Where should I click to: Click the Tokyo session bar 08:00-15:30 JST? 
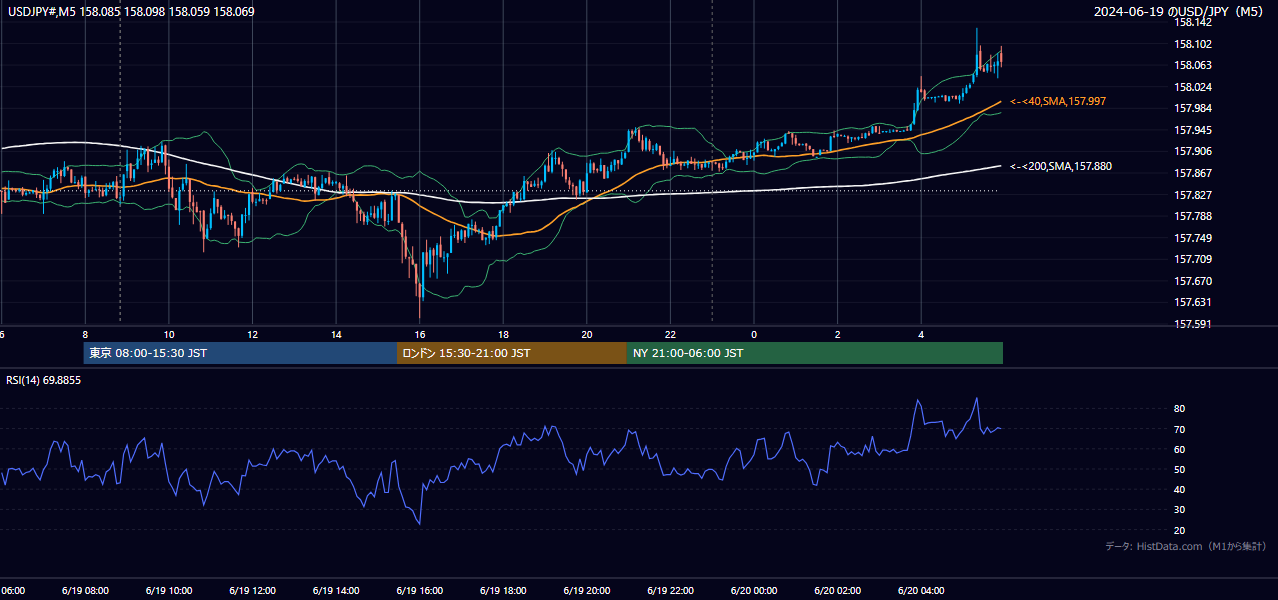tap(240, 353)
